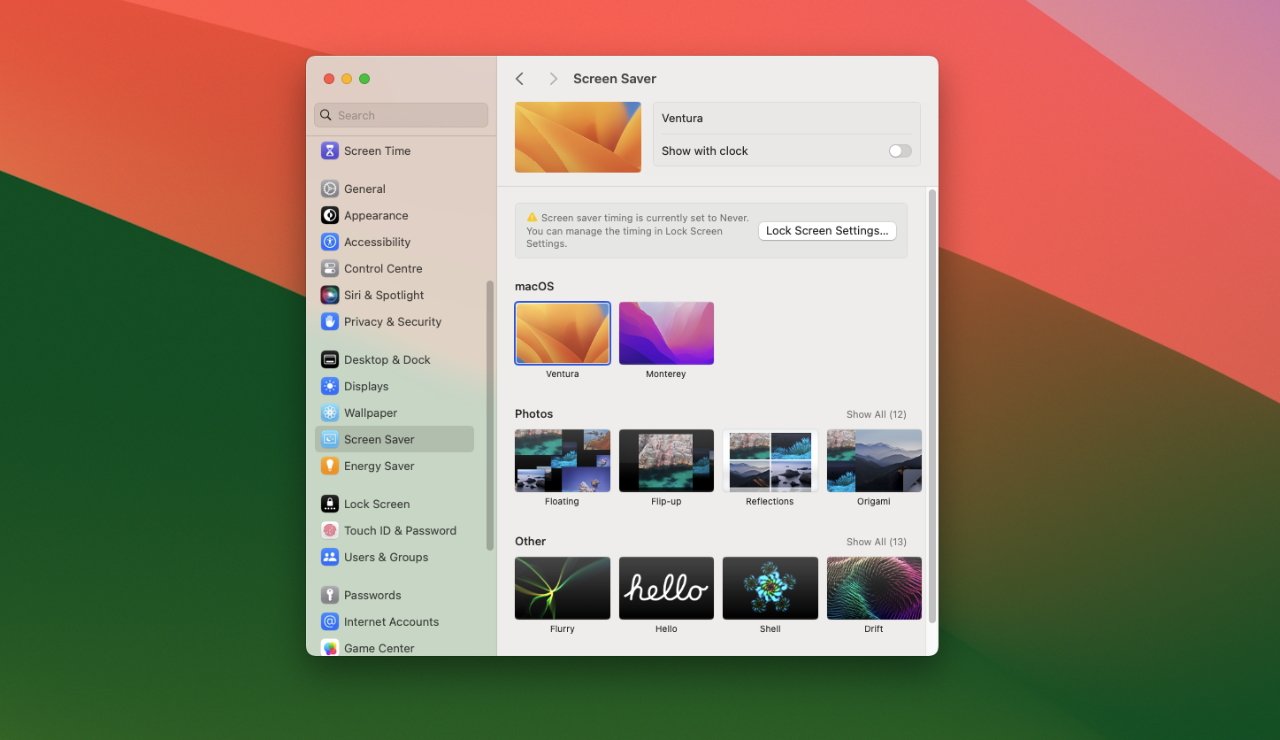Viewport: 1280px width, 740px height.
Task: Click the "Users & Groups" label
Action: [386, 557]
